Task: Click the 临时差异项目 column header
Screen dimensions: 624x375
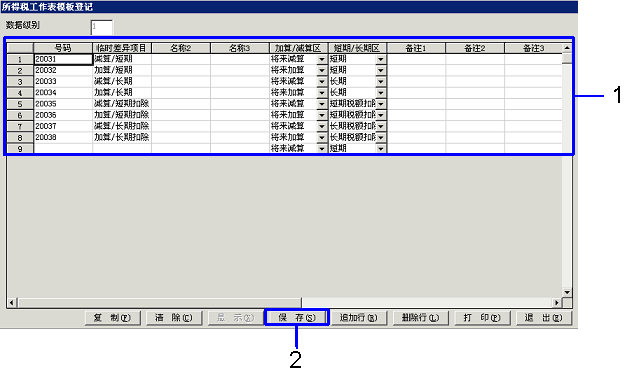Action: (122, 48)
